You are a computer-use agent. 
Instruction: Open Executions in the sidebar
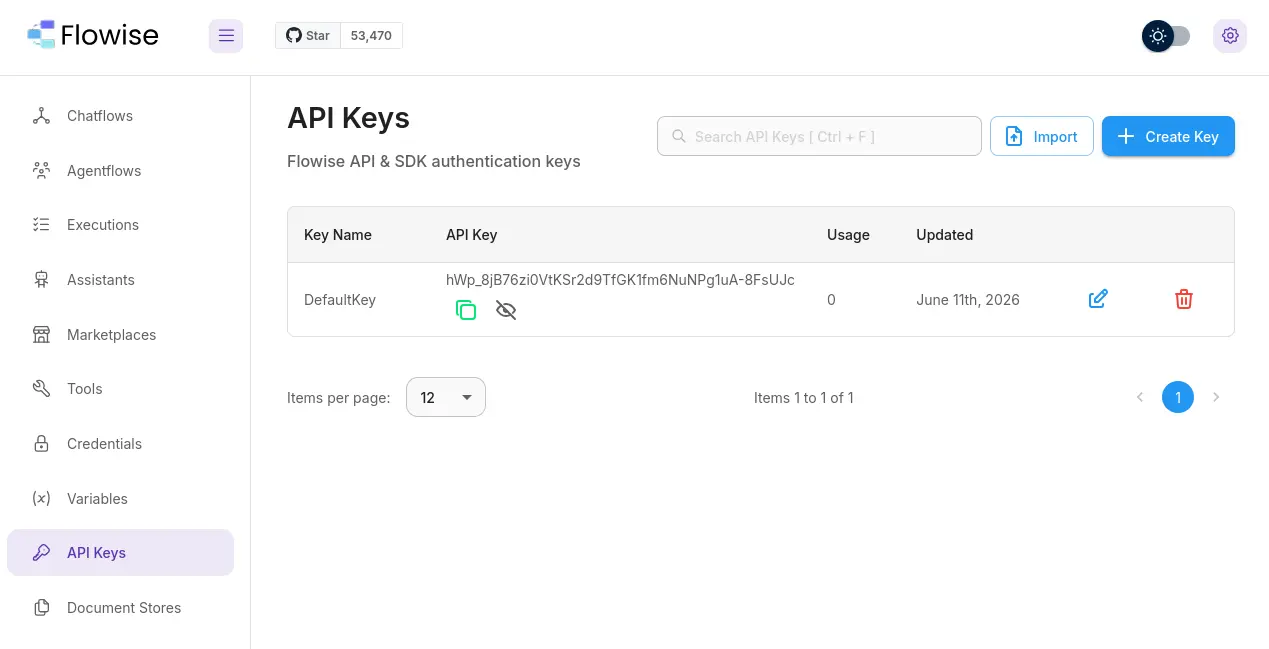click(120, 225)
